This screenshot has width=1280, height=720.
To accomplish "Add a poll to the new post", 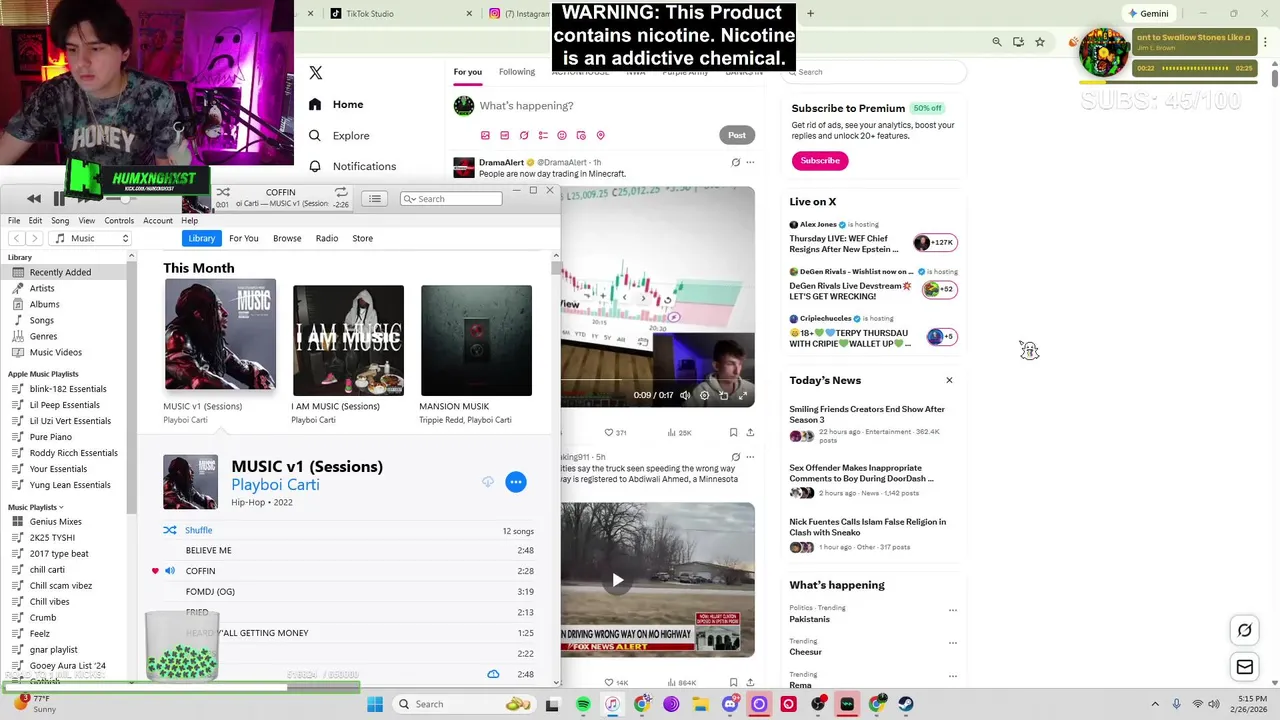I will 543,135.
